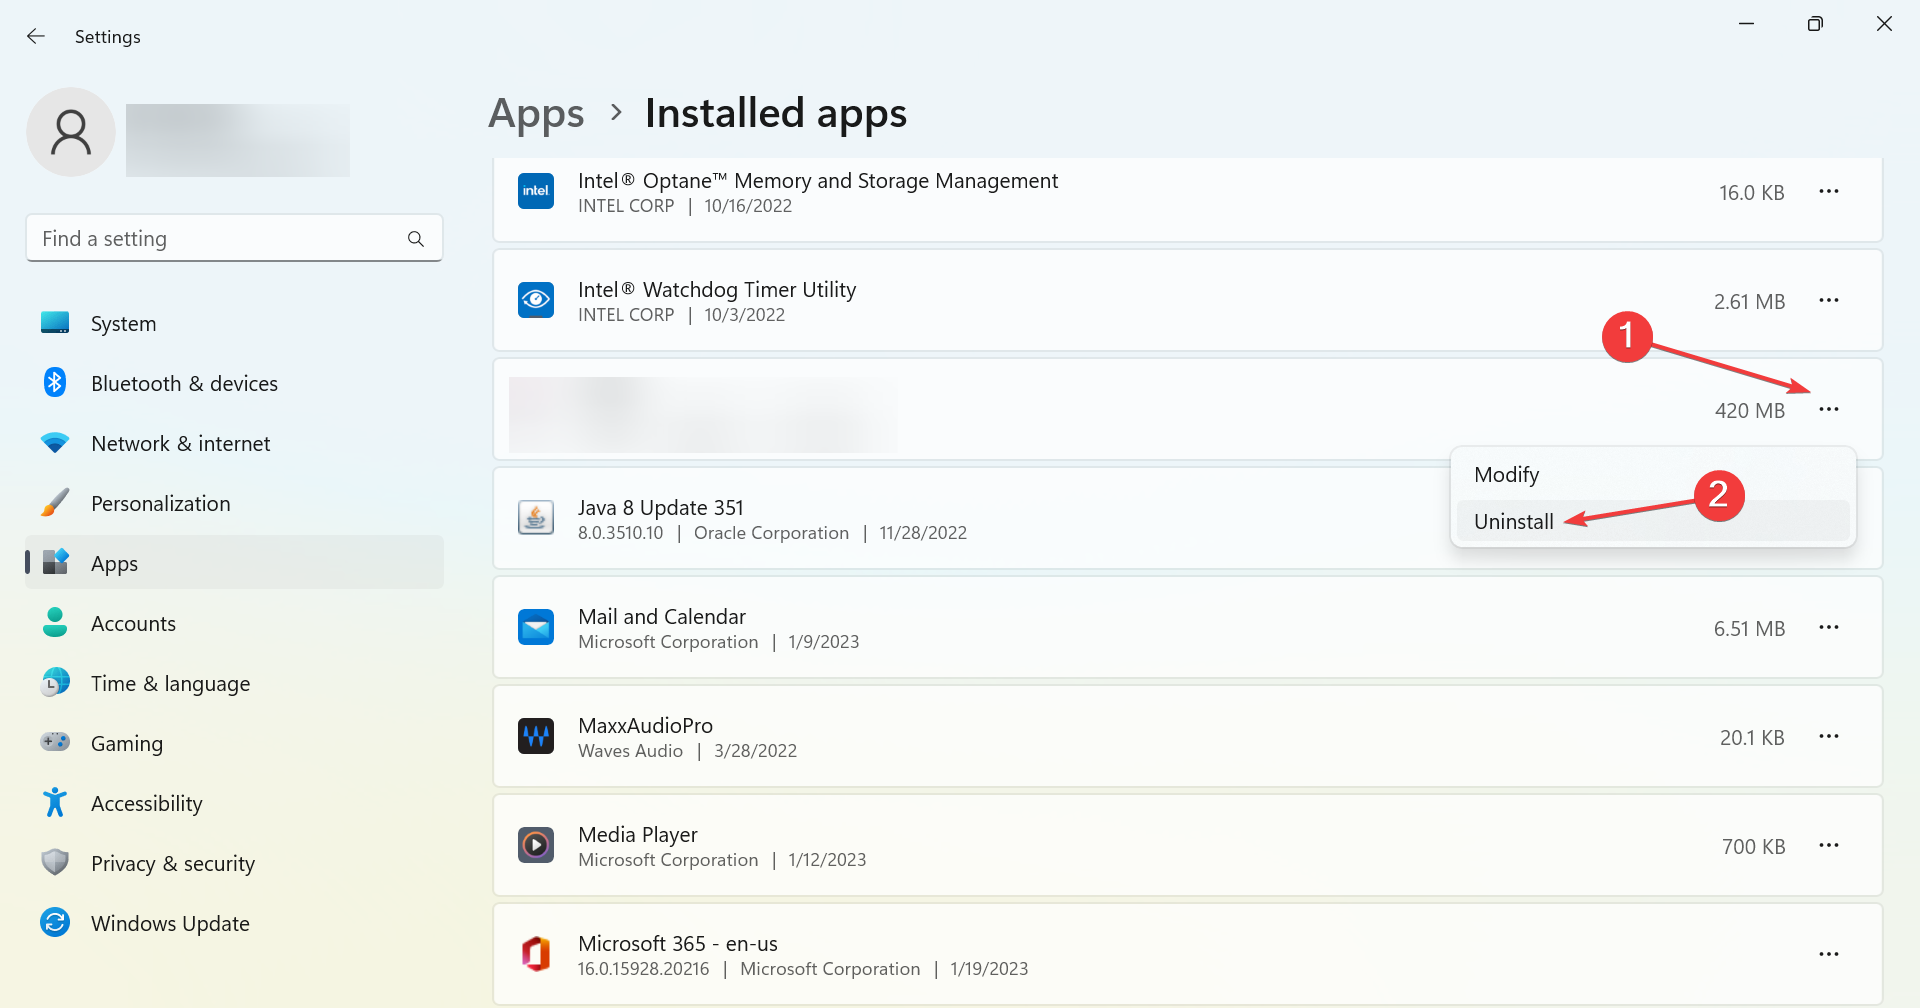Click the 16.0 KB size value
Image resolution: width=1920 pixels, height=1008 pixels.
(1752, 193)
